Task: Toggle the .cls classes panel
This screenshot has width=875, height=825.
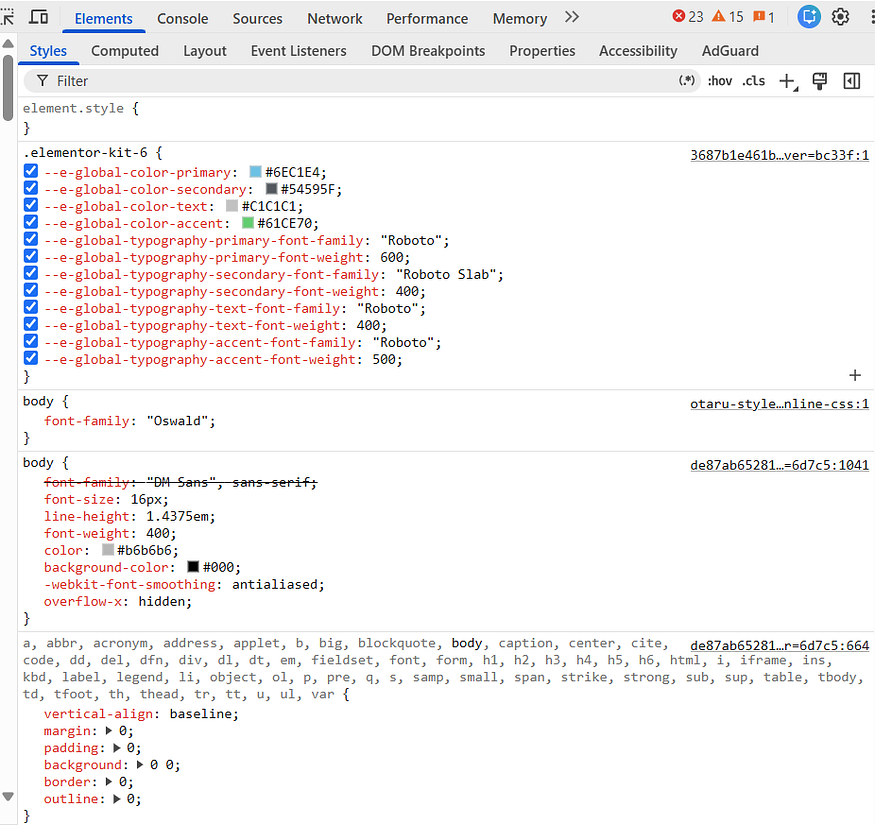Action: point(753,81)
